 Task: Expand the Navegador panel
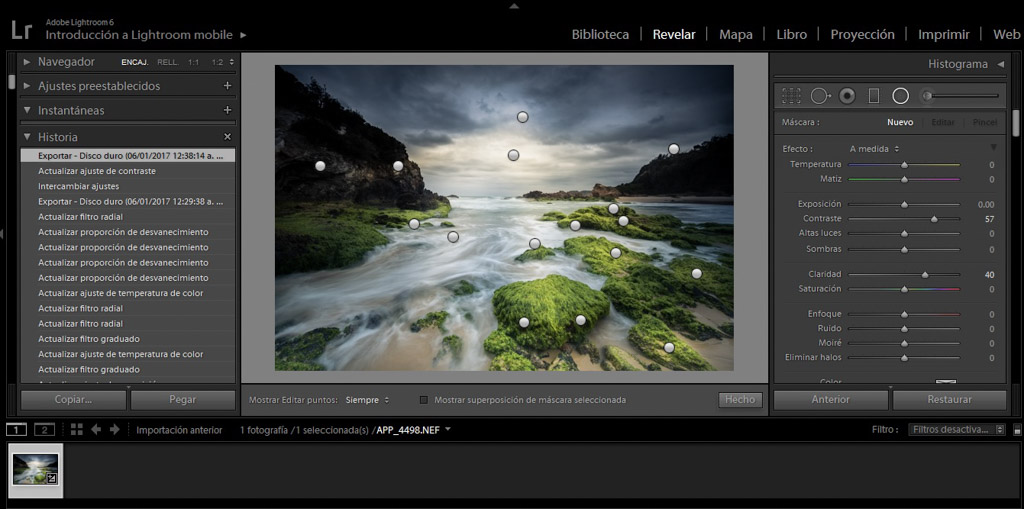(x=27, y=62)
